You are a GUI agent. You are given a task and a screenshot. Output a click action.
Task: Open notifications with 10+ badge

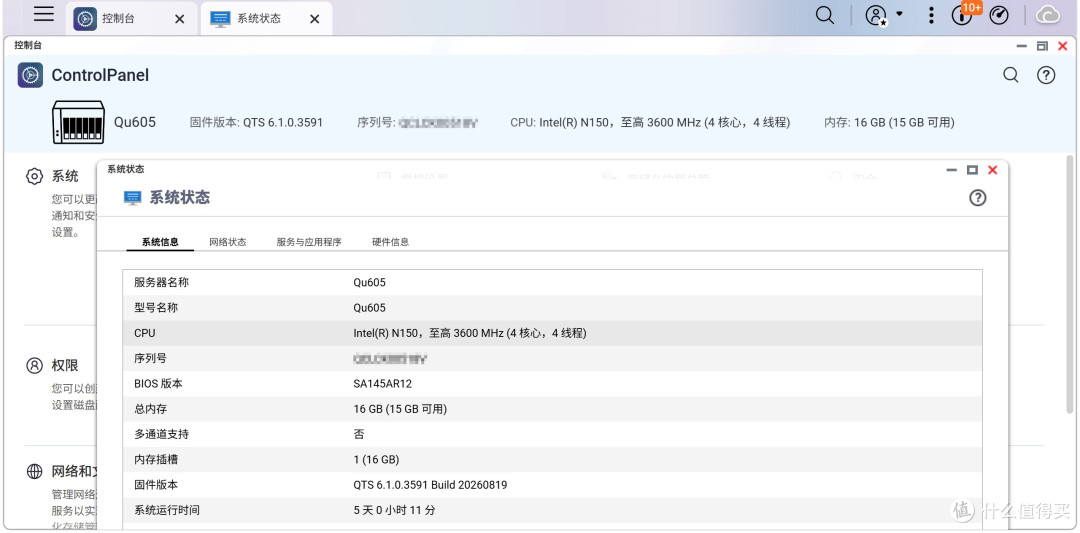(963, 14)
